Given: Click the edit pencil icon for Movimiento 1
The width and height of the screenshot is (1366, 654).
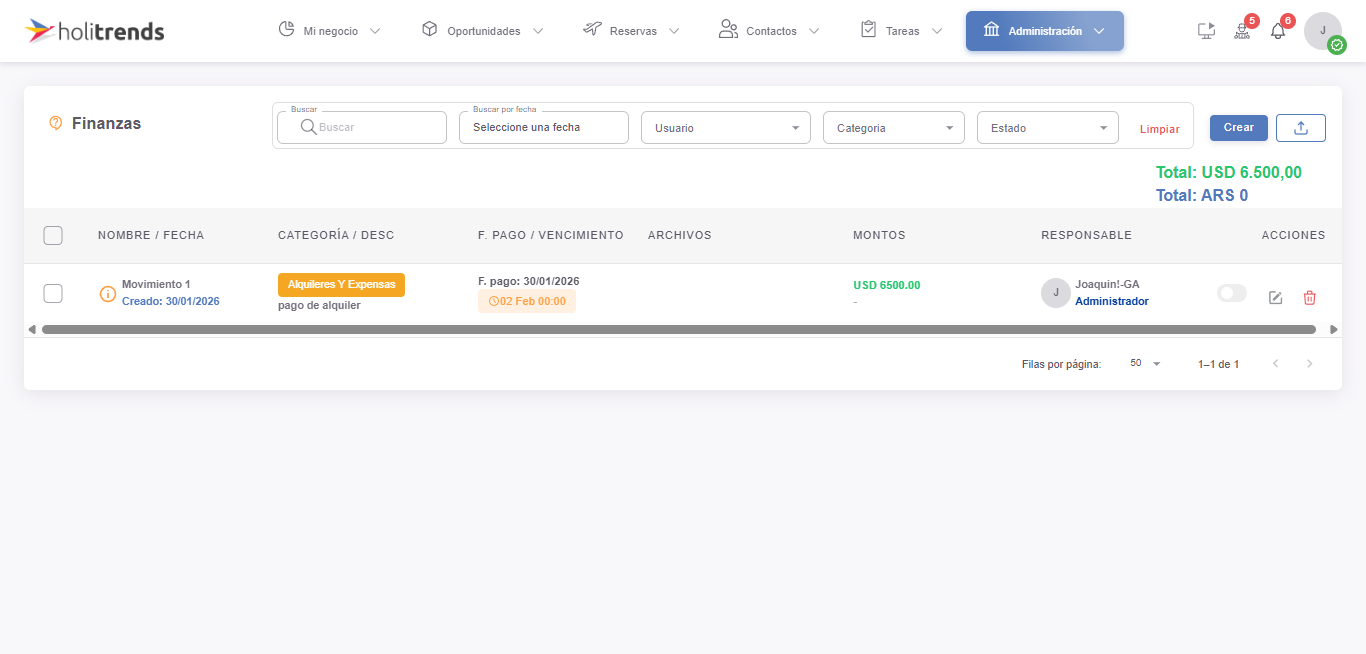Looking at the screenshot, I should tap(1275, 298).
